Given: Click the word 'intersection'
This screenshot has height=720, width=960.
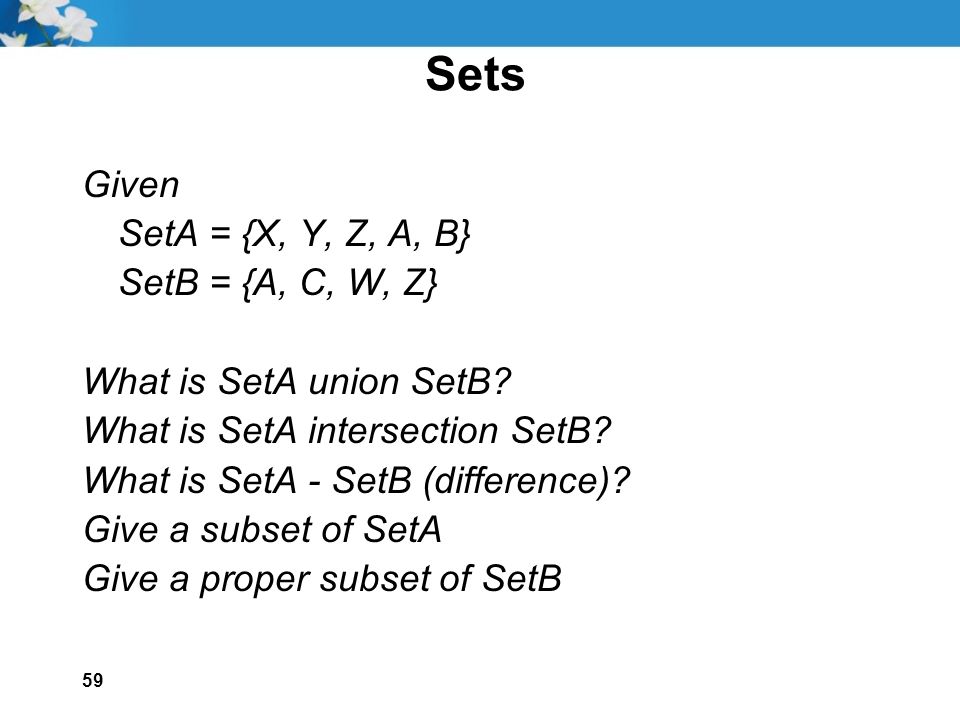Looking at the screenshot, I should point(403,430).
